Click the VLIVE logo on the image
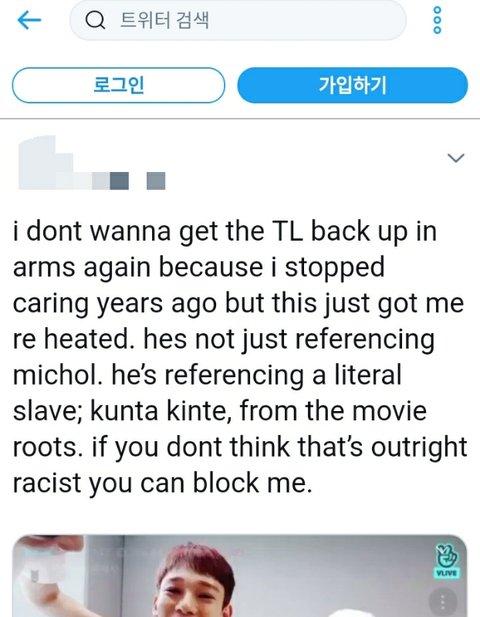This screenshot has width=480, height=617. 447,562
